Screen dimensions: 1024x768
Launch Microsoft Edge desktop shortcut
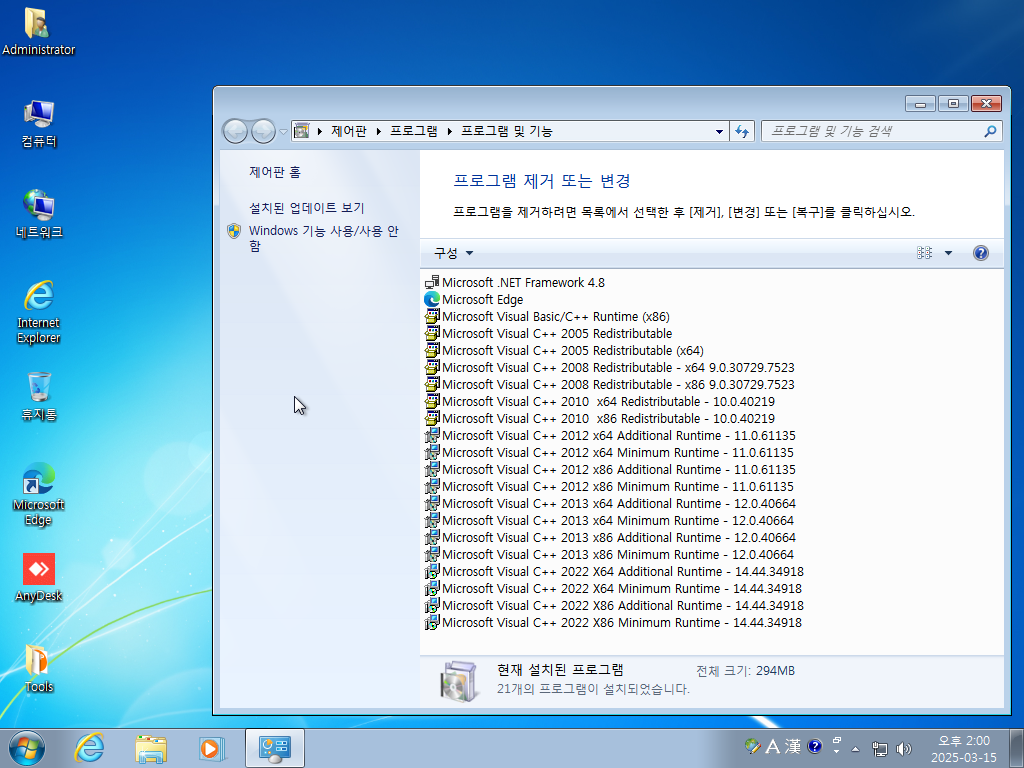[x=39, y=494]
